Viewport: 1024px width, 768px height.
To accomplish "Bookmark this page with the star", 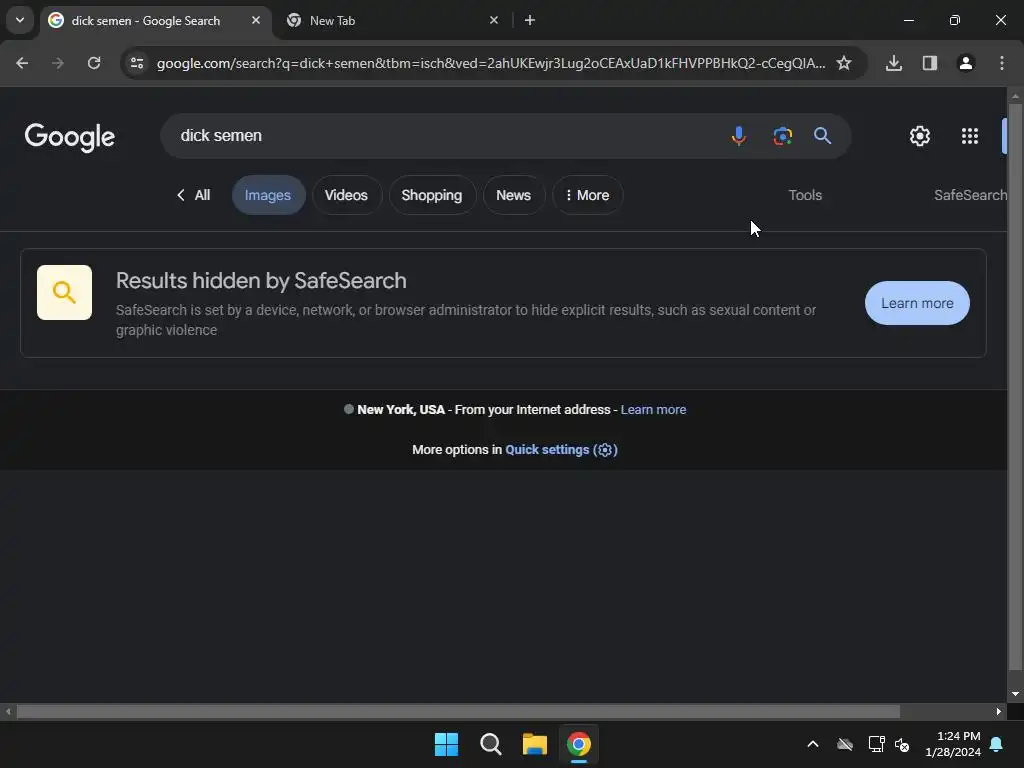I will 844,63.
